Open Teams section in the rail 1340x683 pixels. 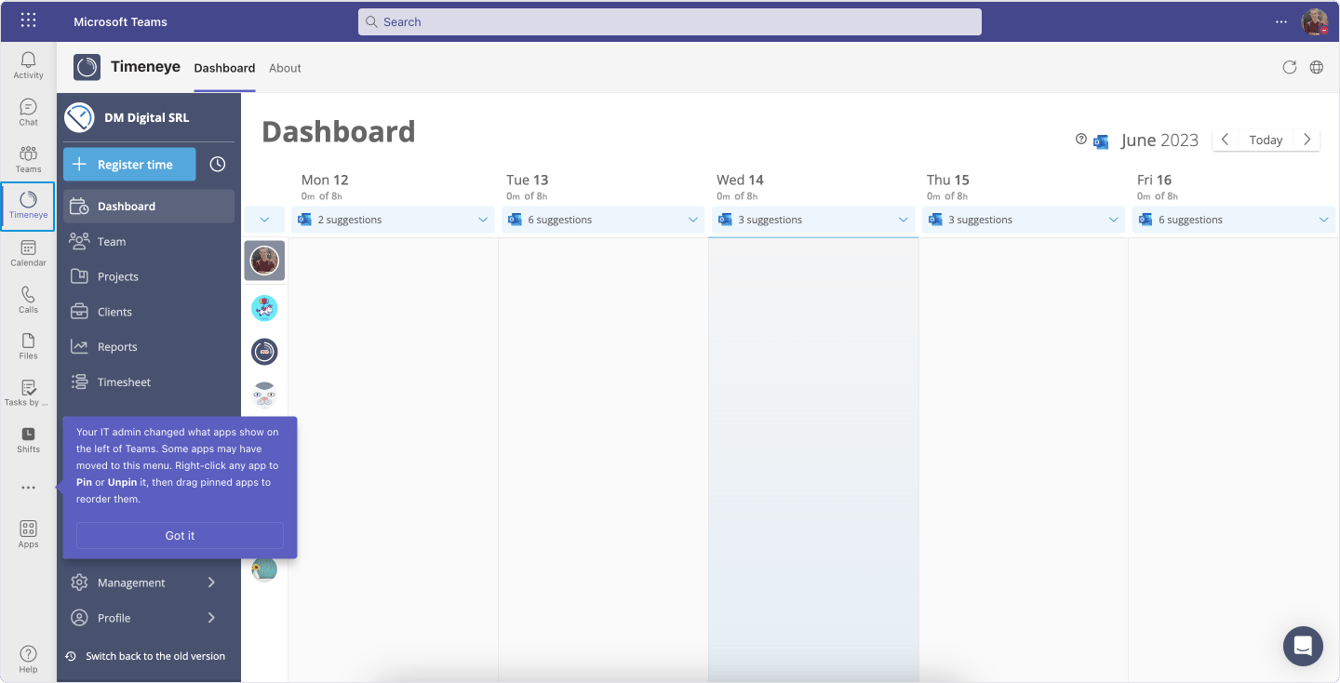(x=28, y=160)
